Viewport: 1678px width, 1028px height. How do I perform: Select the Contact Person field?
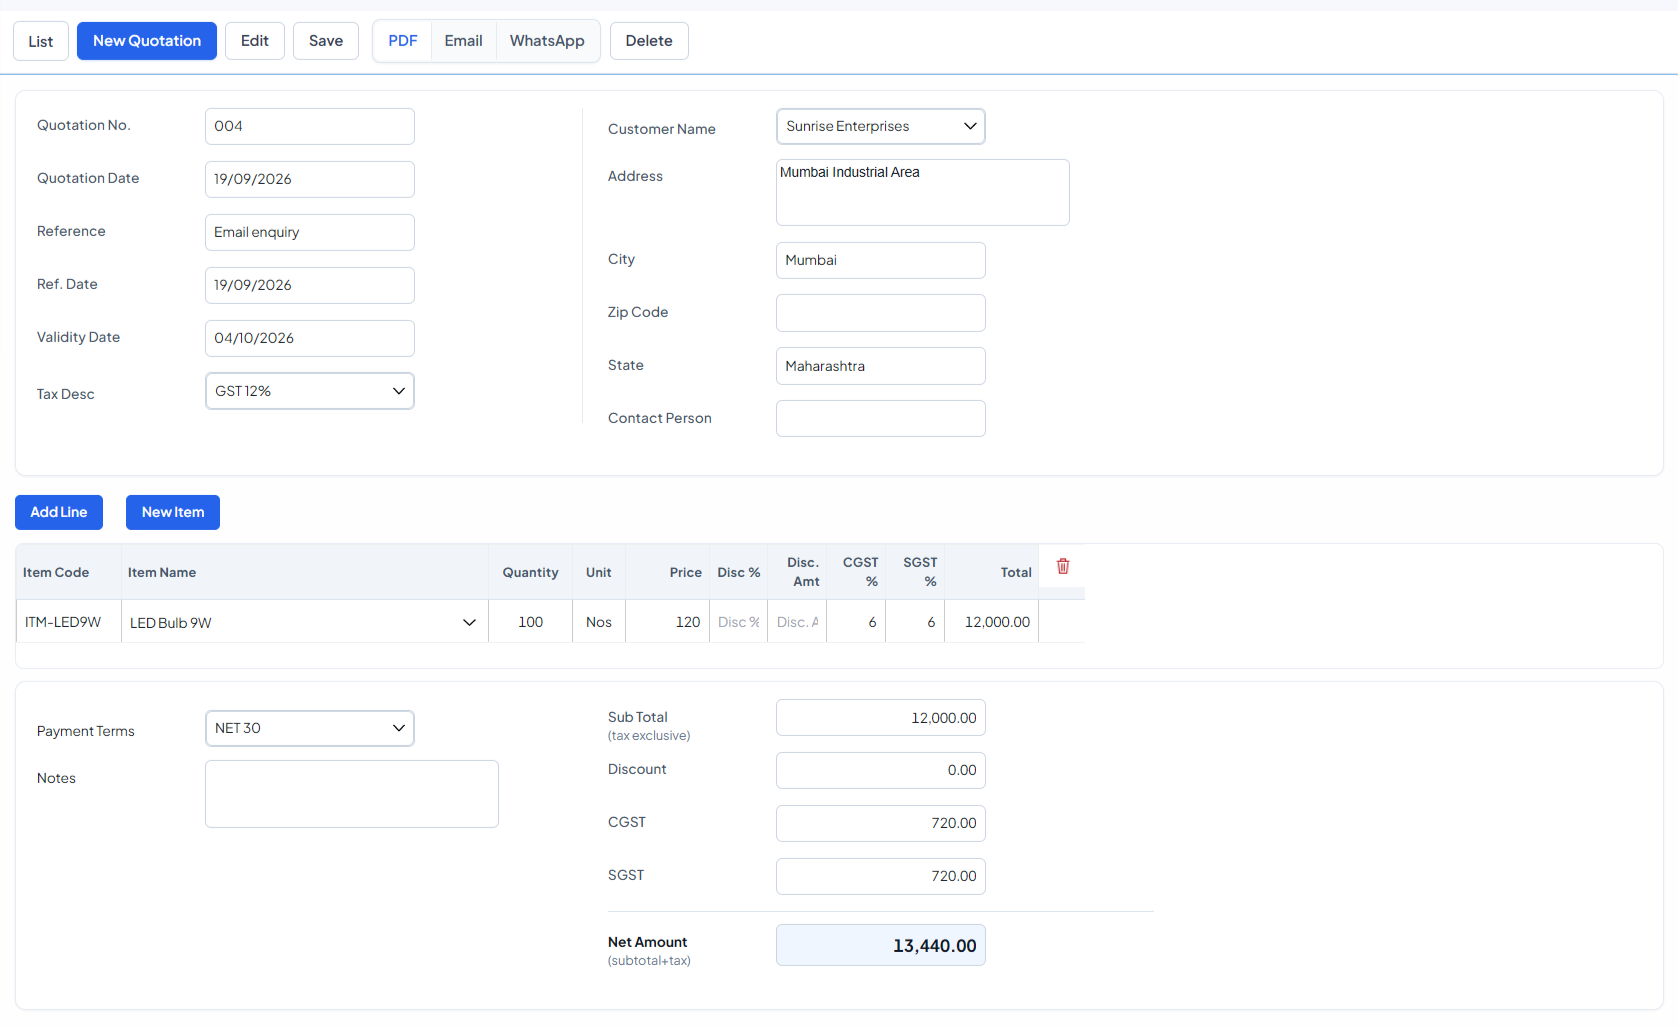point(880,419)
